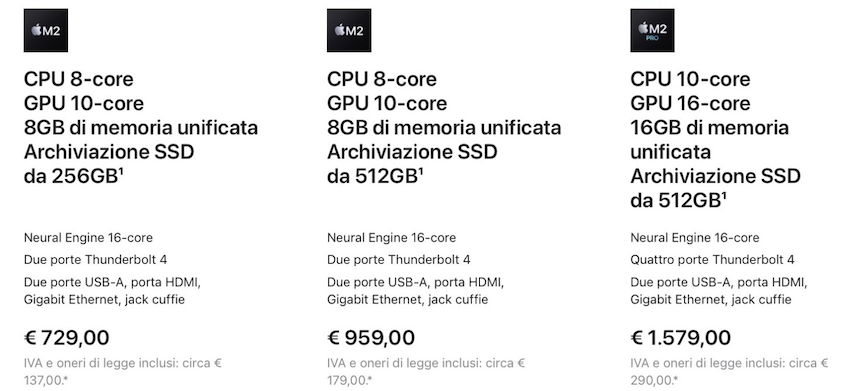This screenshot has width=850, height=391.
Task: Select the CPU 10-core GPU 16-core heading
Action: pos(715,139)
